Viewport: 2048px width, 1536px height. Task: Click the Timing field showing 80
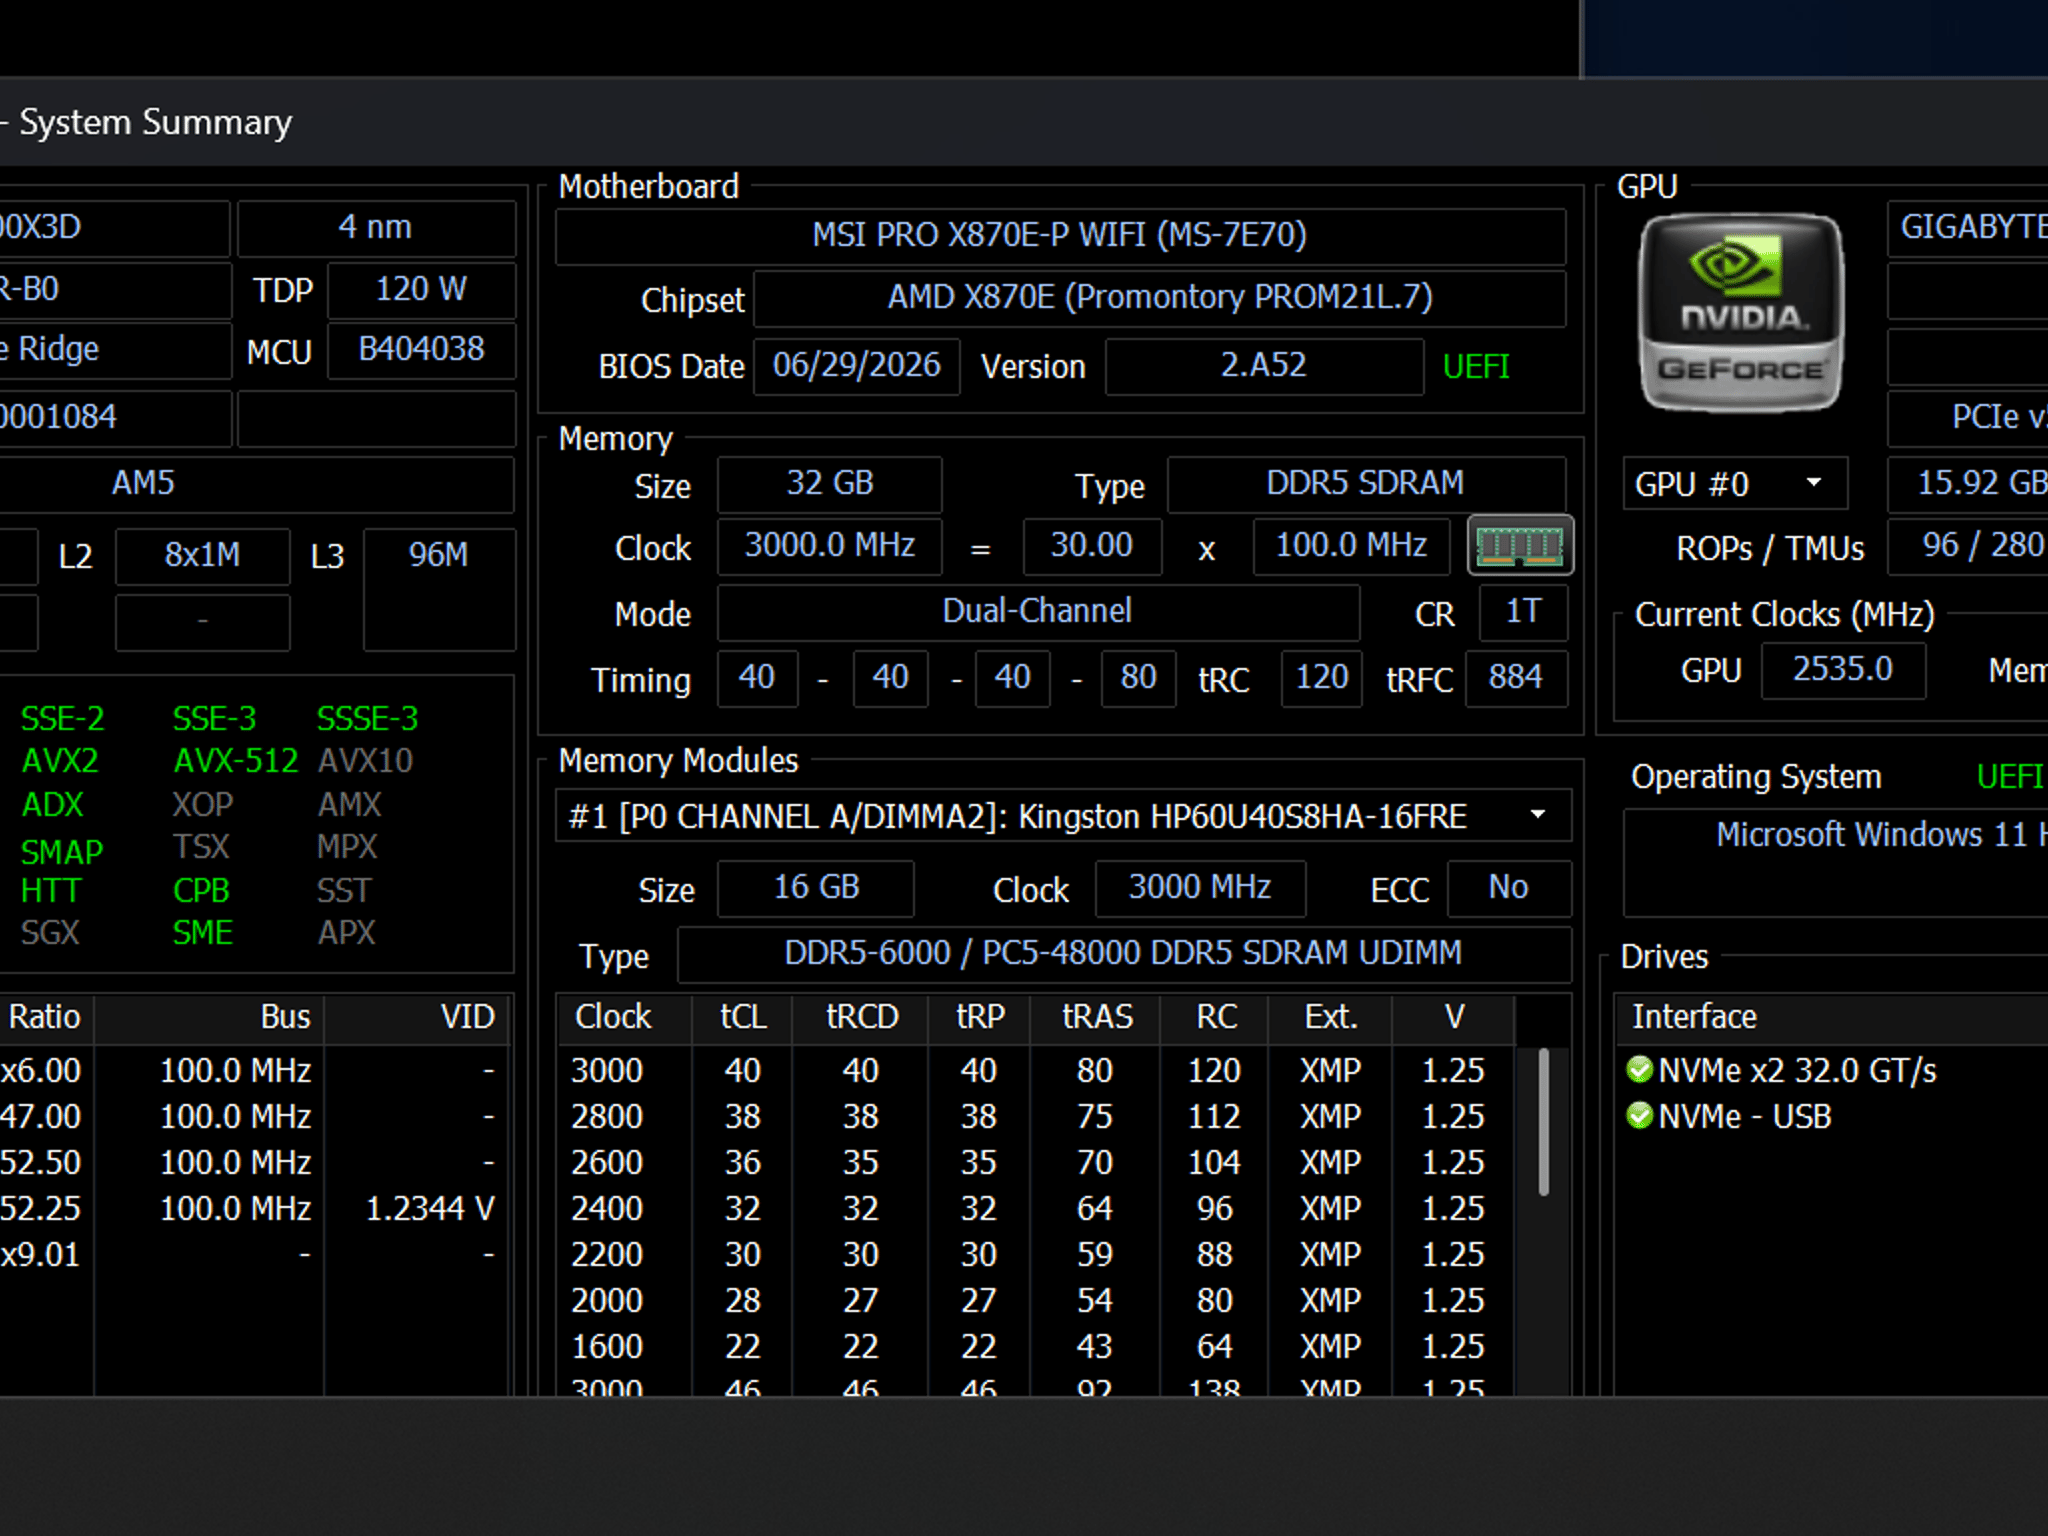pos(1139,678)
